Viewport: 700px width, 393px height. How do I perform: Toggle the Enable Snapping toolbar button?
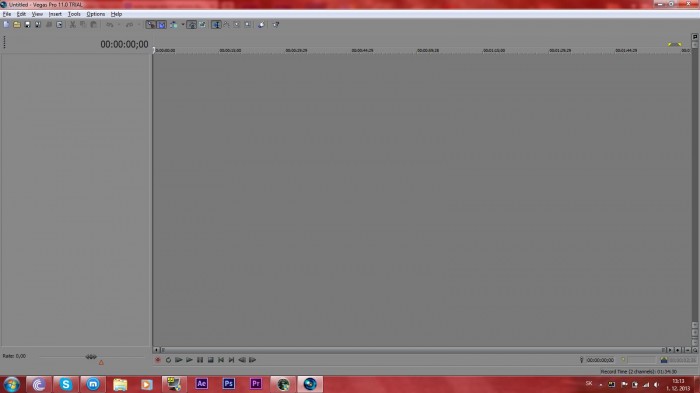(151, 25)
